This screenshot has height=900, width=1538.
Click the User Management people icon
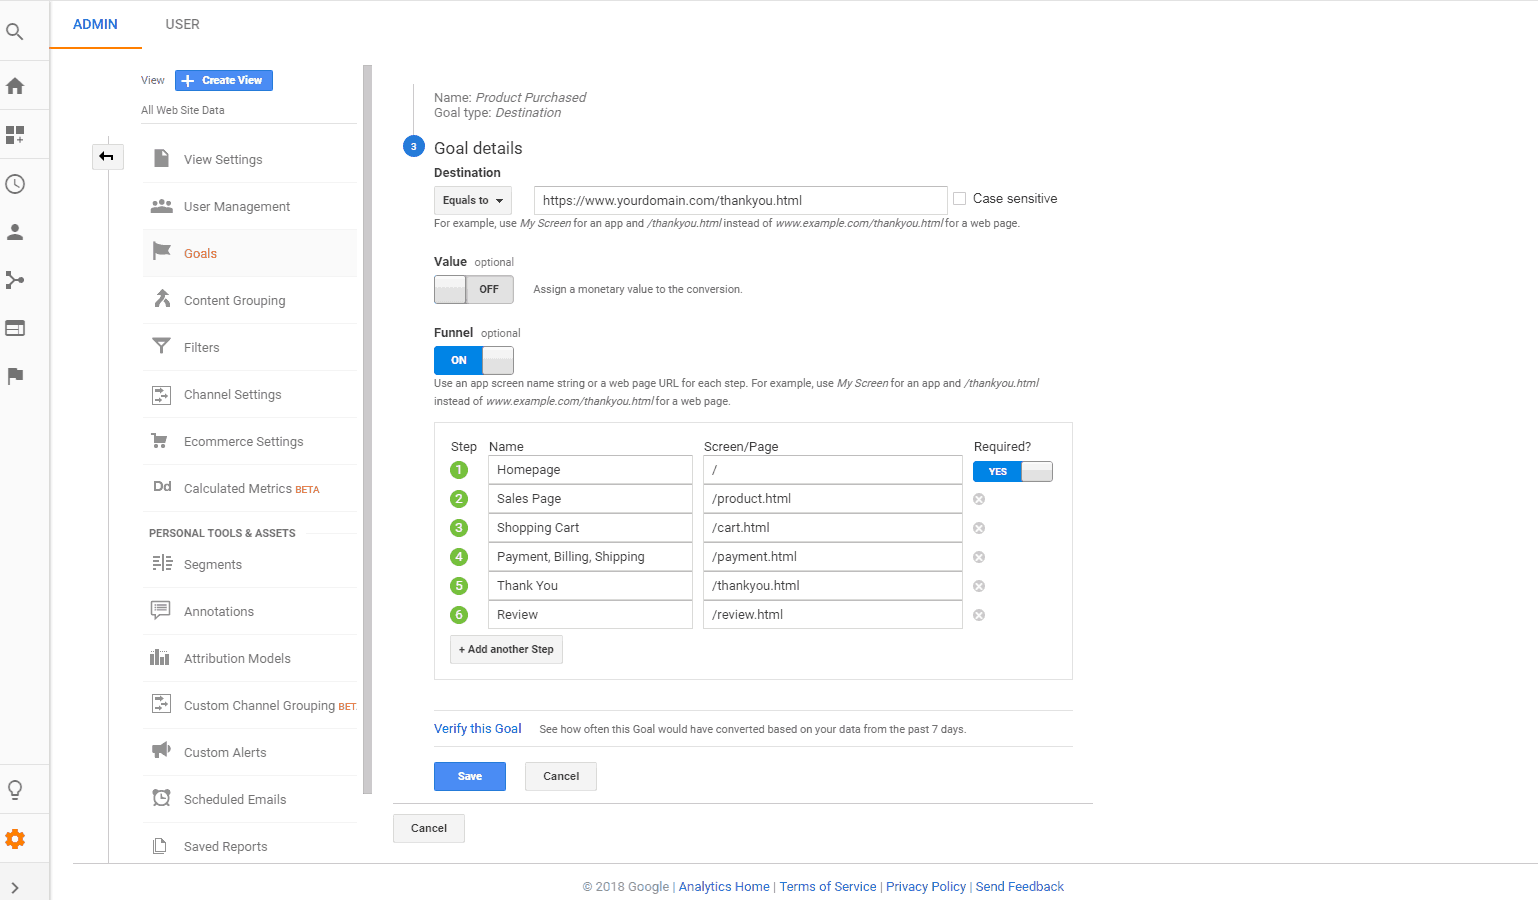[161, 206]
